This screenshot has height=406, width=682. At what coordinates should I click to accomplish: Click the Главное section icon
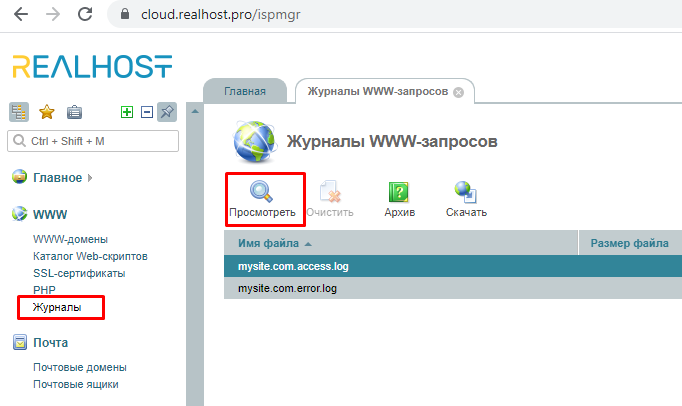point(19,177)
